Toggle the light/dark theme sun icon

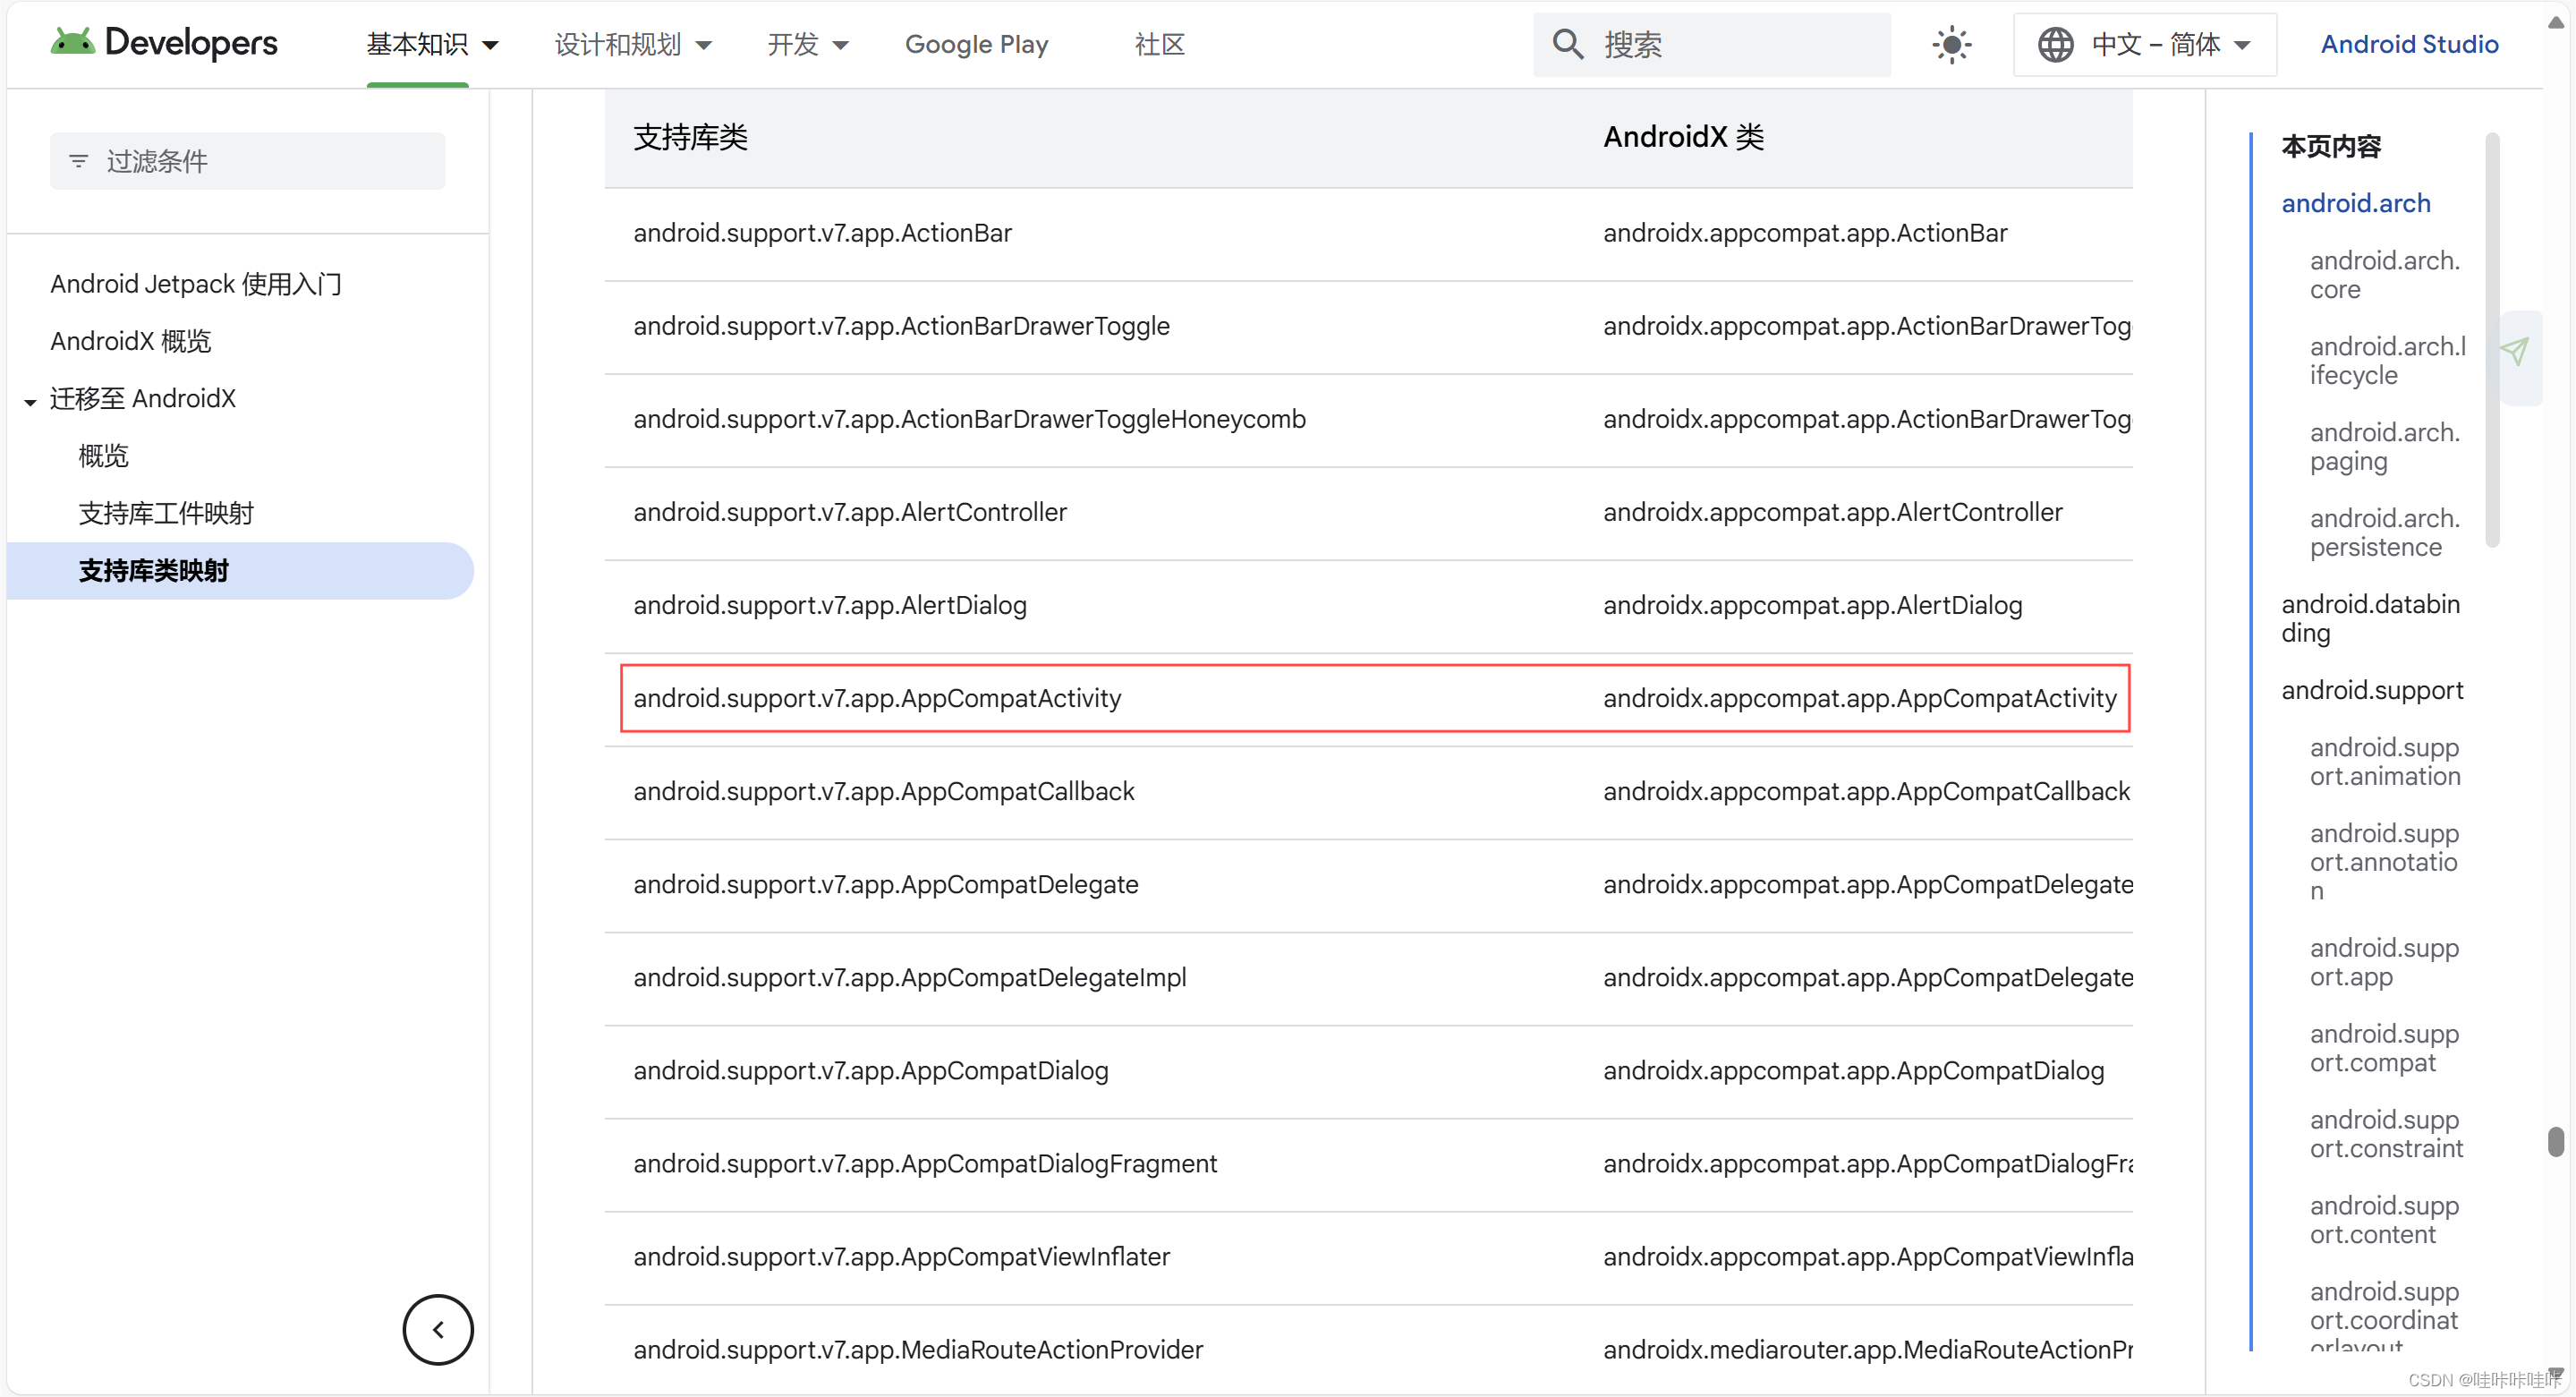click(1951, 45)
